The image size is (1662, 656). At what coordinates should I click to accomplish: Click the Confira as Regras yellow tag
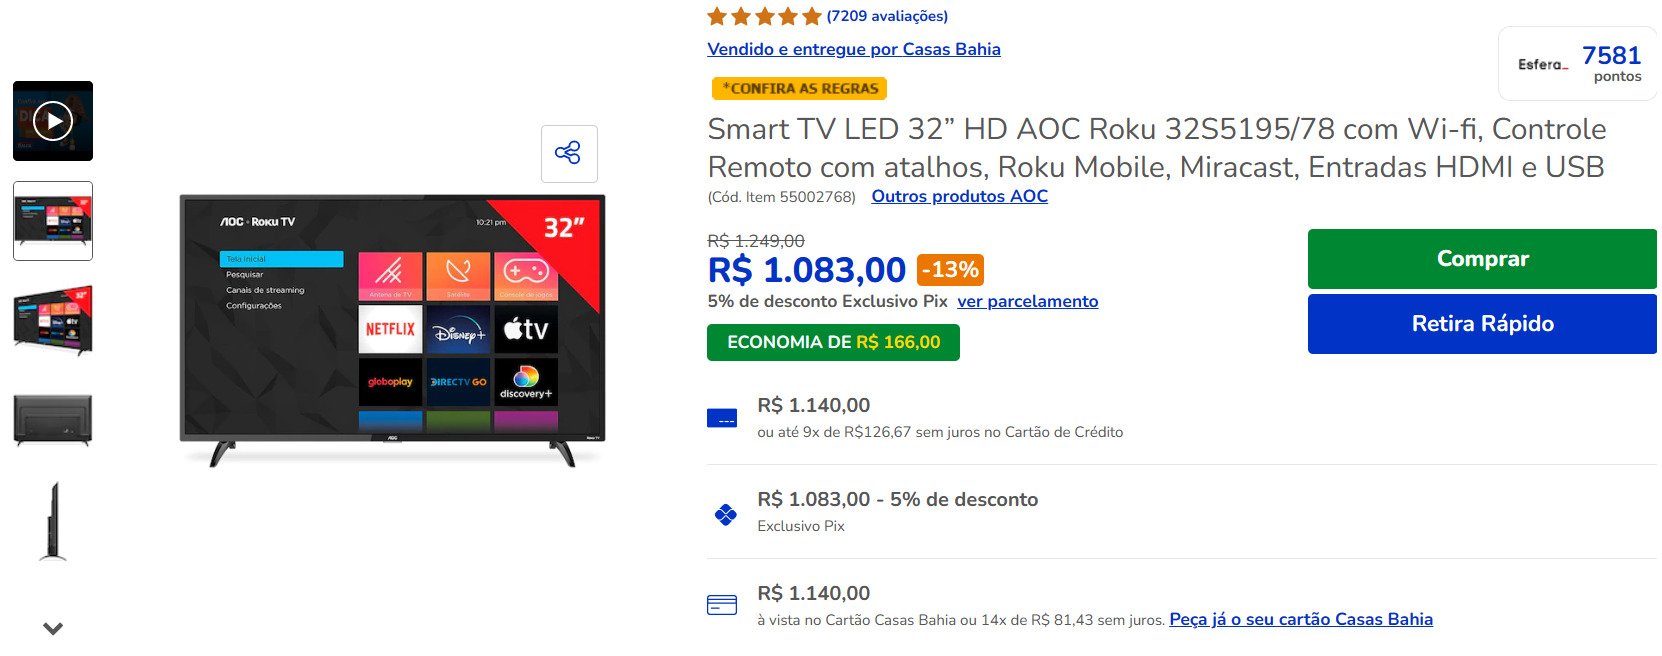(799, 88)
